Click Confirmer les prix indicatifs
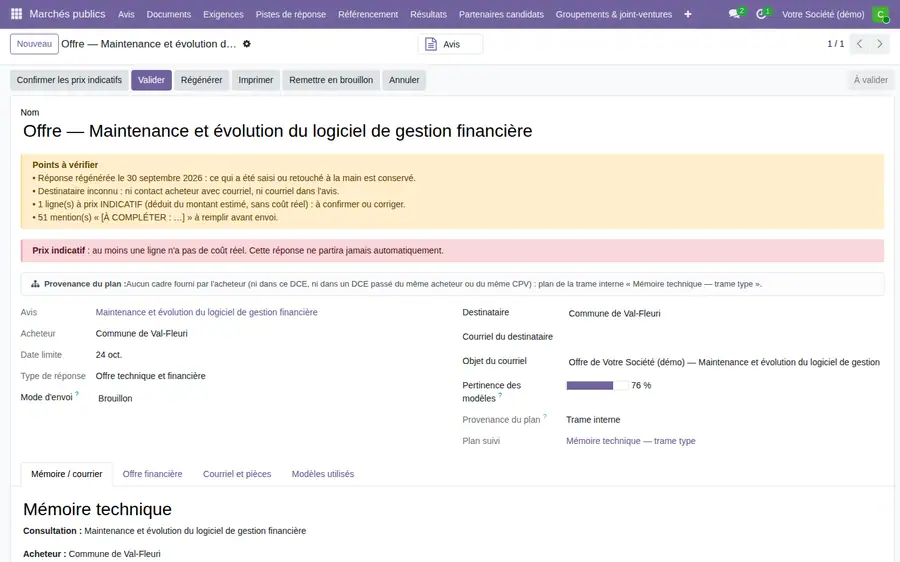Image resolution: width=900 pixels, height=562 pixels. 69,80
